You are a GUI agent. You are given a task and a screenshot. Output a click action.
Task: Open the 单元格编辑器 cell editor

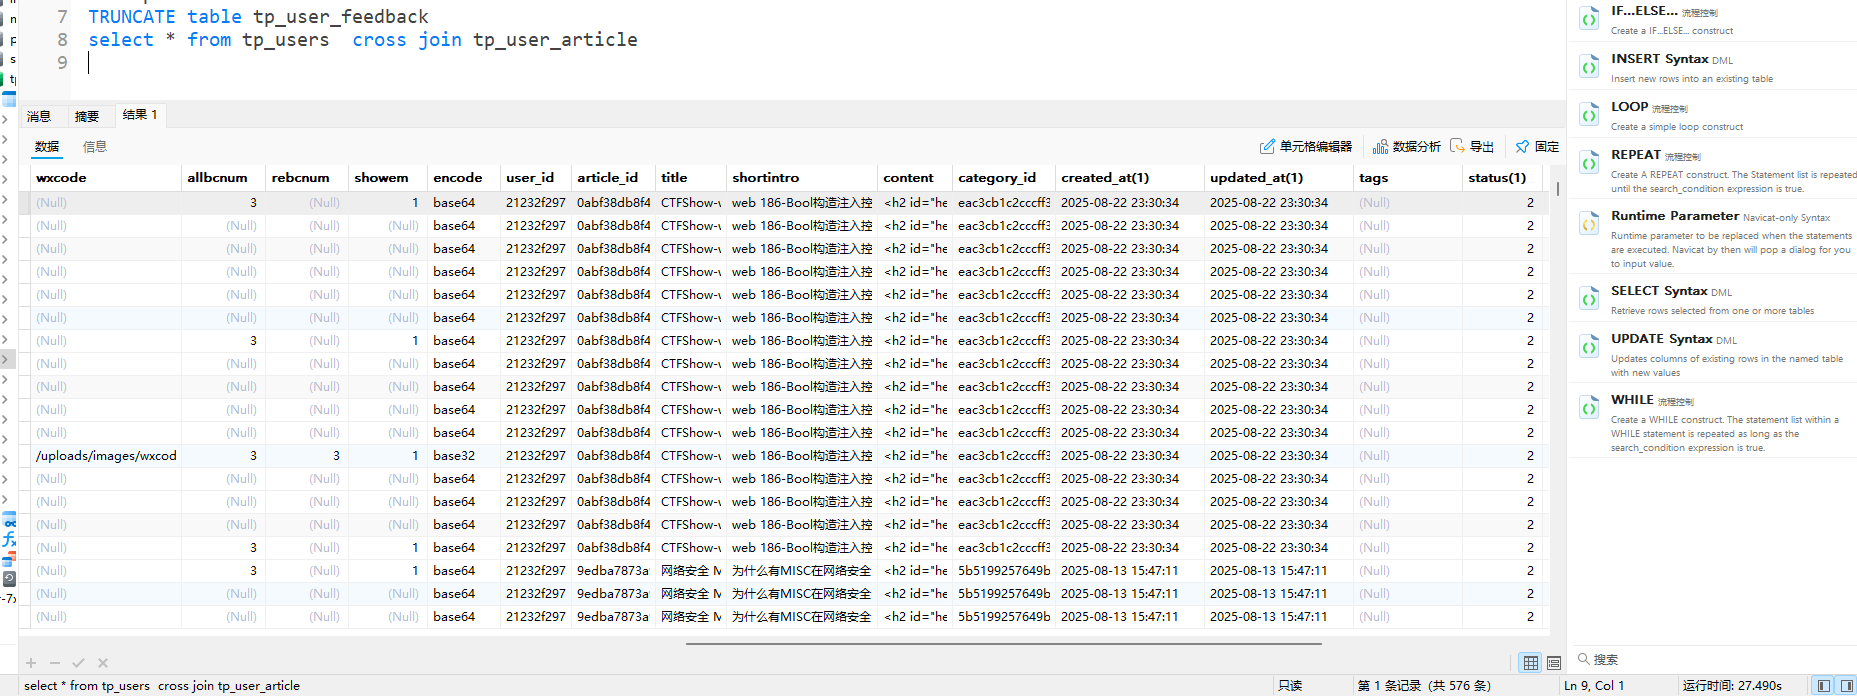pos(1305,147)
